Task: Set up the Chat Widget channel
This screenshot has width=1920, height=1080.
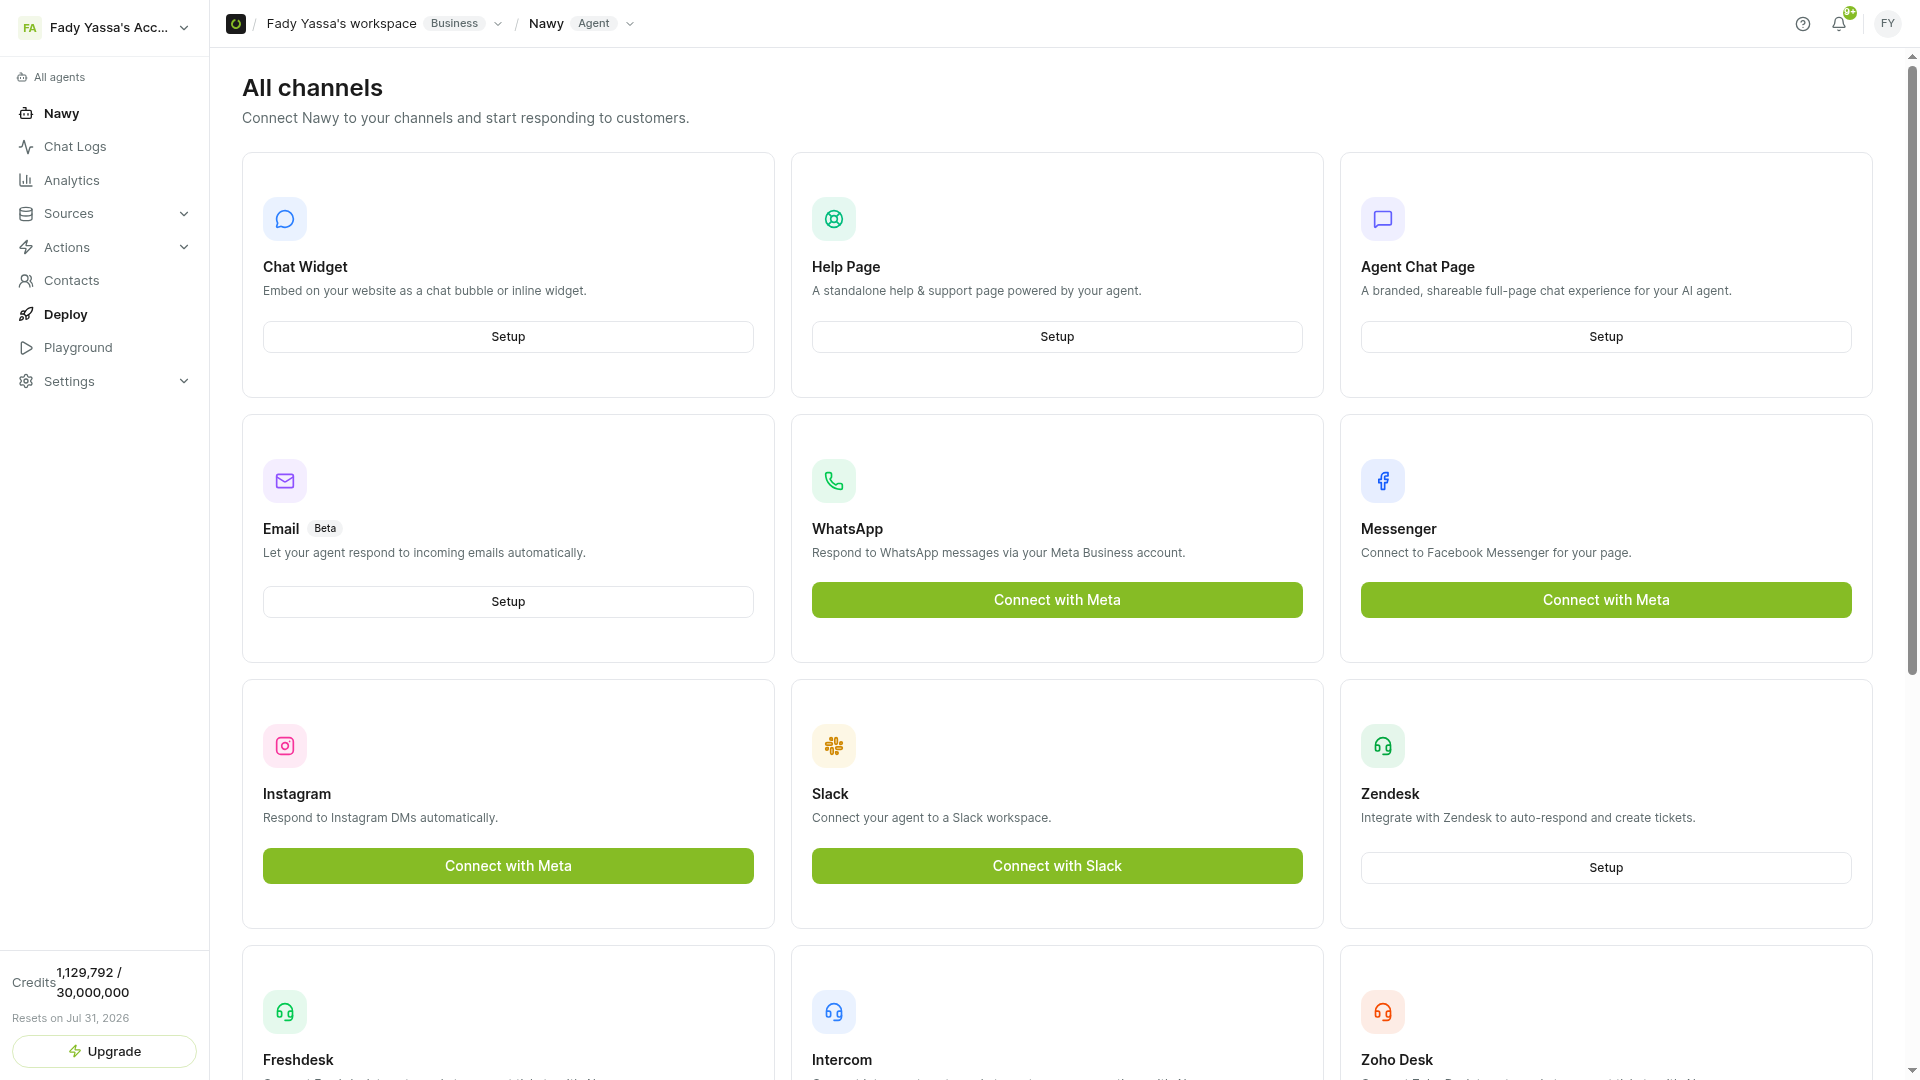Action: click(x=508, y=337)
